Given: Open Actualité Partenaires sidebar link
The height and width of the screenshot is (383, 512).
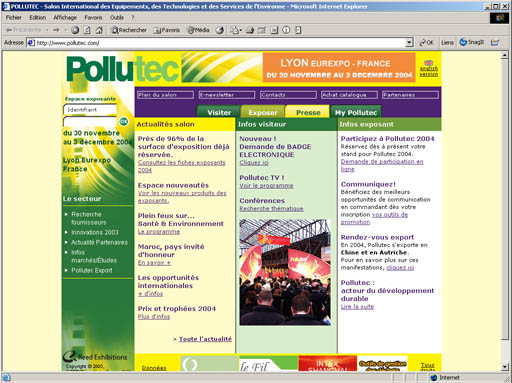Looking at the screenshot, I should click(99, 242).
